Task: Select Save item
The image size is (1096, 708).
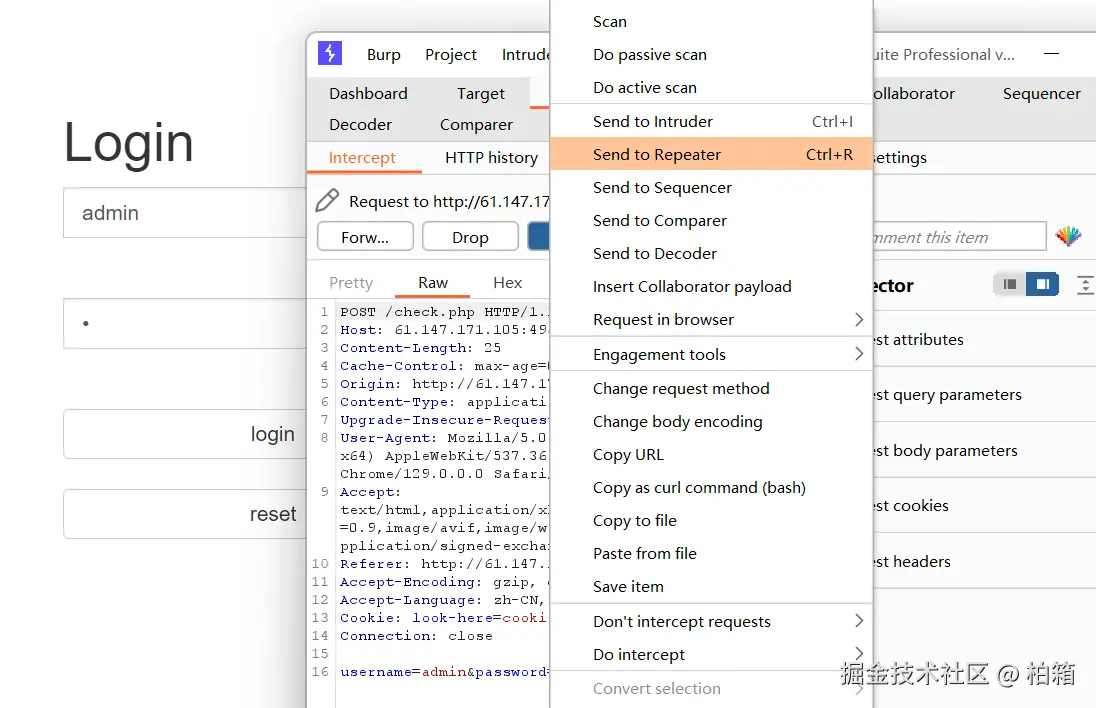Action: click(x=712, y=586)
